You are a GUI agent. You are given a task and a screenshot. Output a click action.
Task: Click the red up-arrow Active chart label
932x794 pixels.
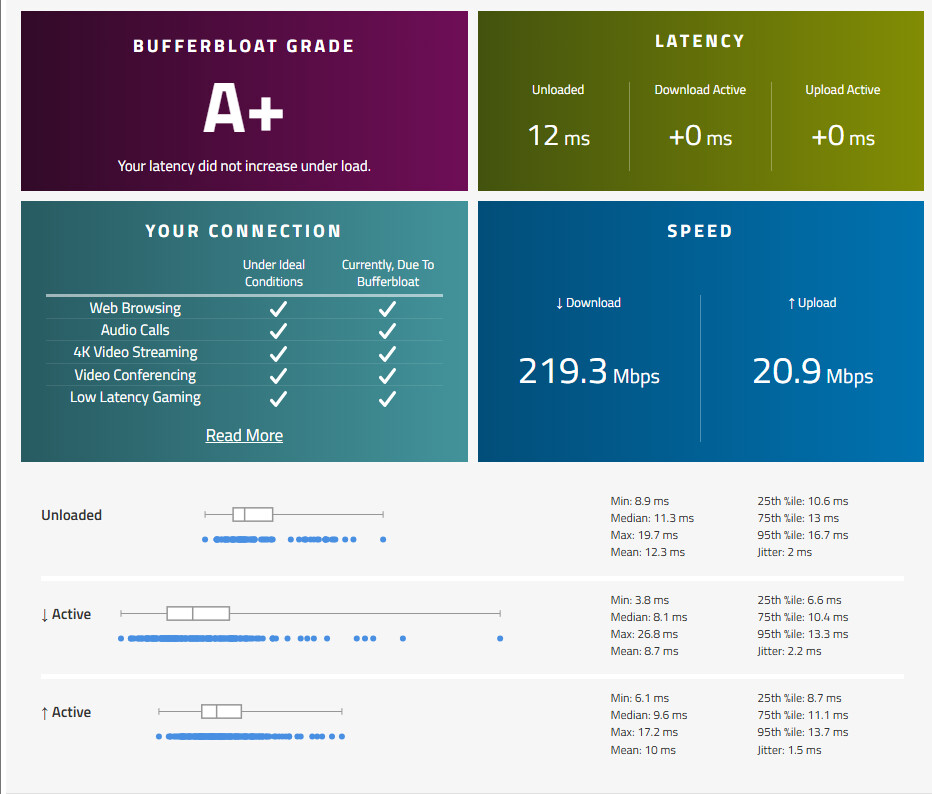(66, 712)
